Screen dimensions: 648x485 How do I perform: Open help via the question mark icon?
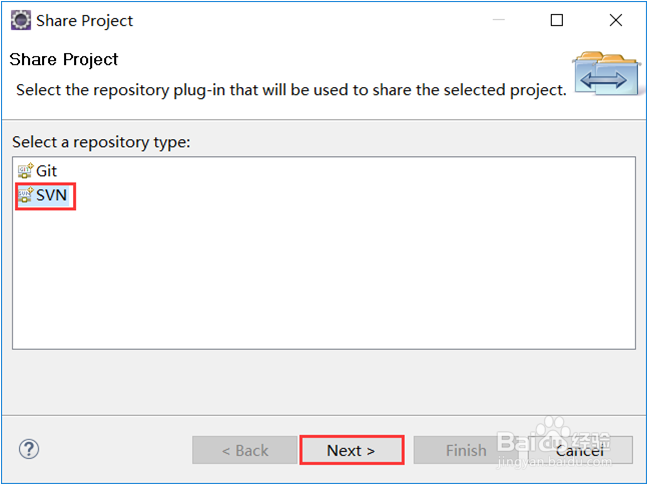tap(29, 449)
